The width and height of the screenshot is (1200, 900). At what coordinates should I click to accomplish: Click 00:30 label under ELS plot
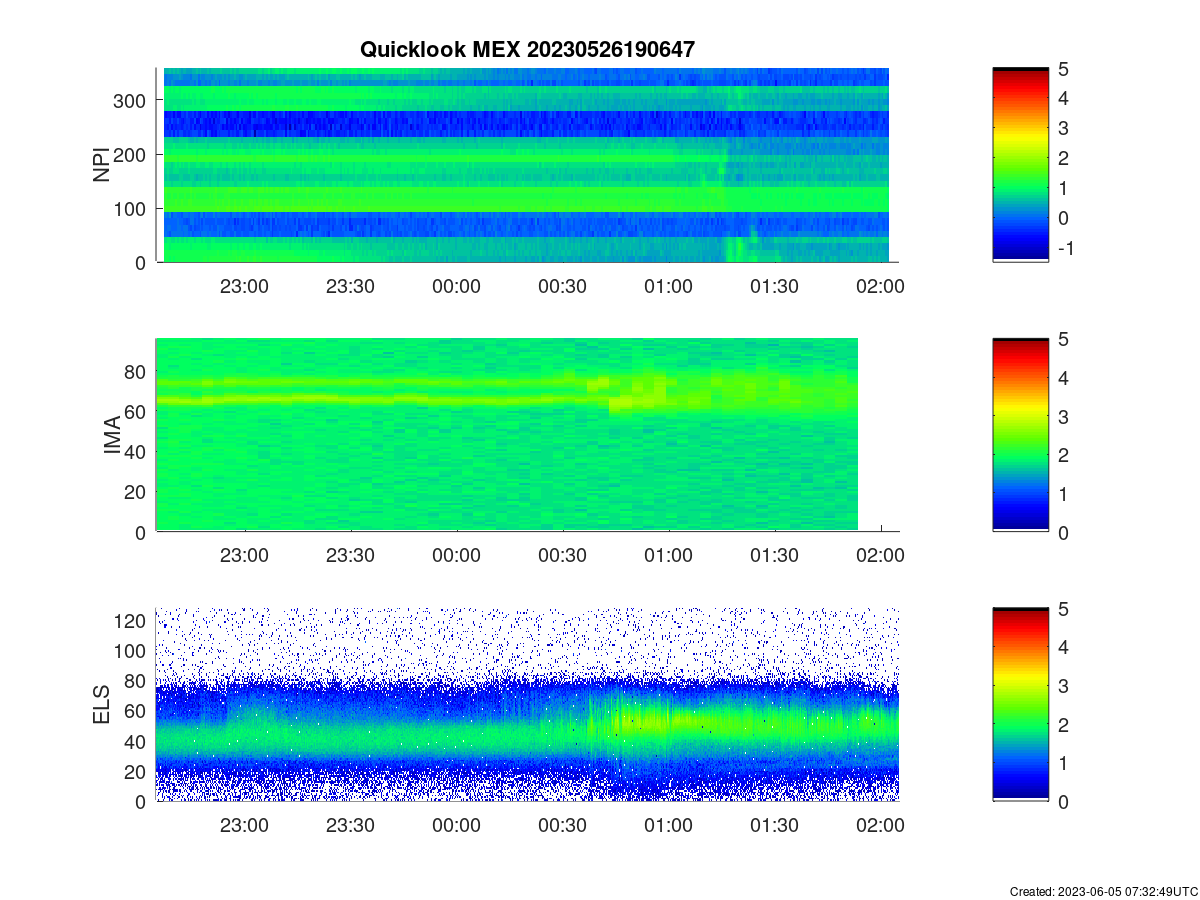click(562, 825)
